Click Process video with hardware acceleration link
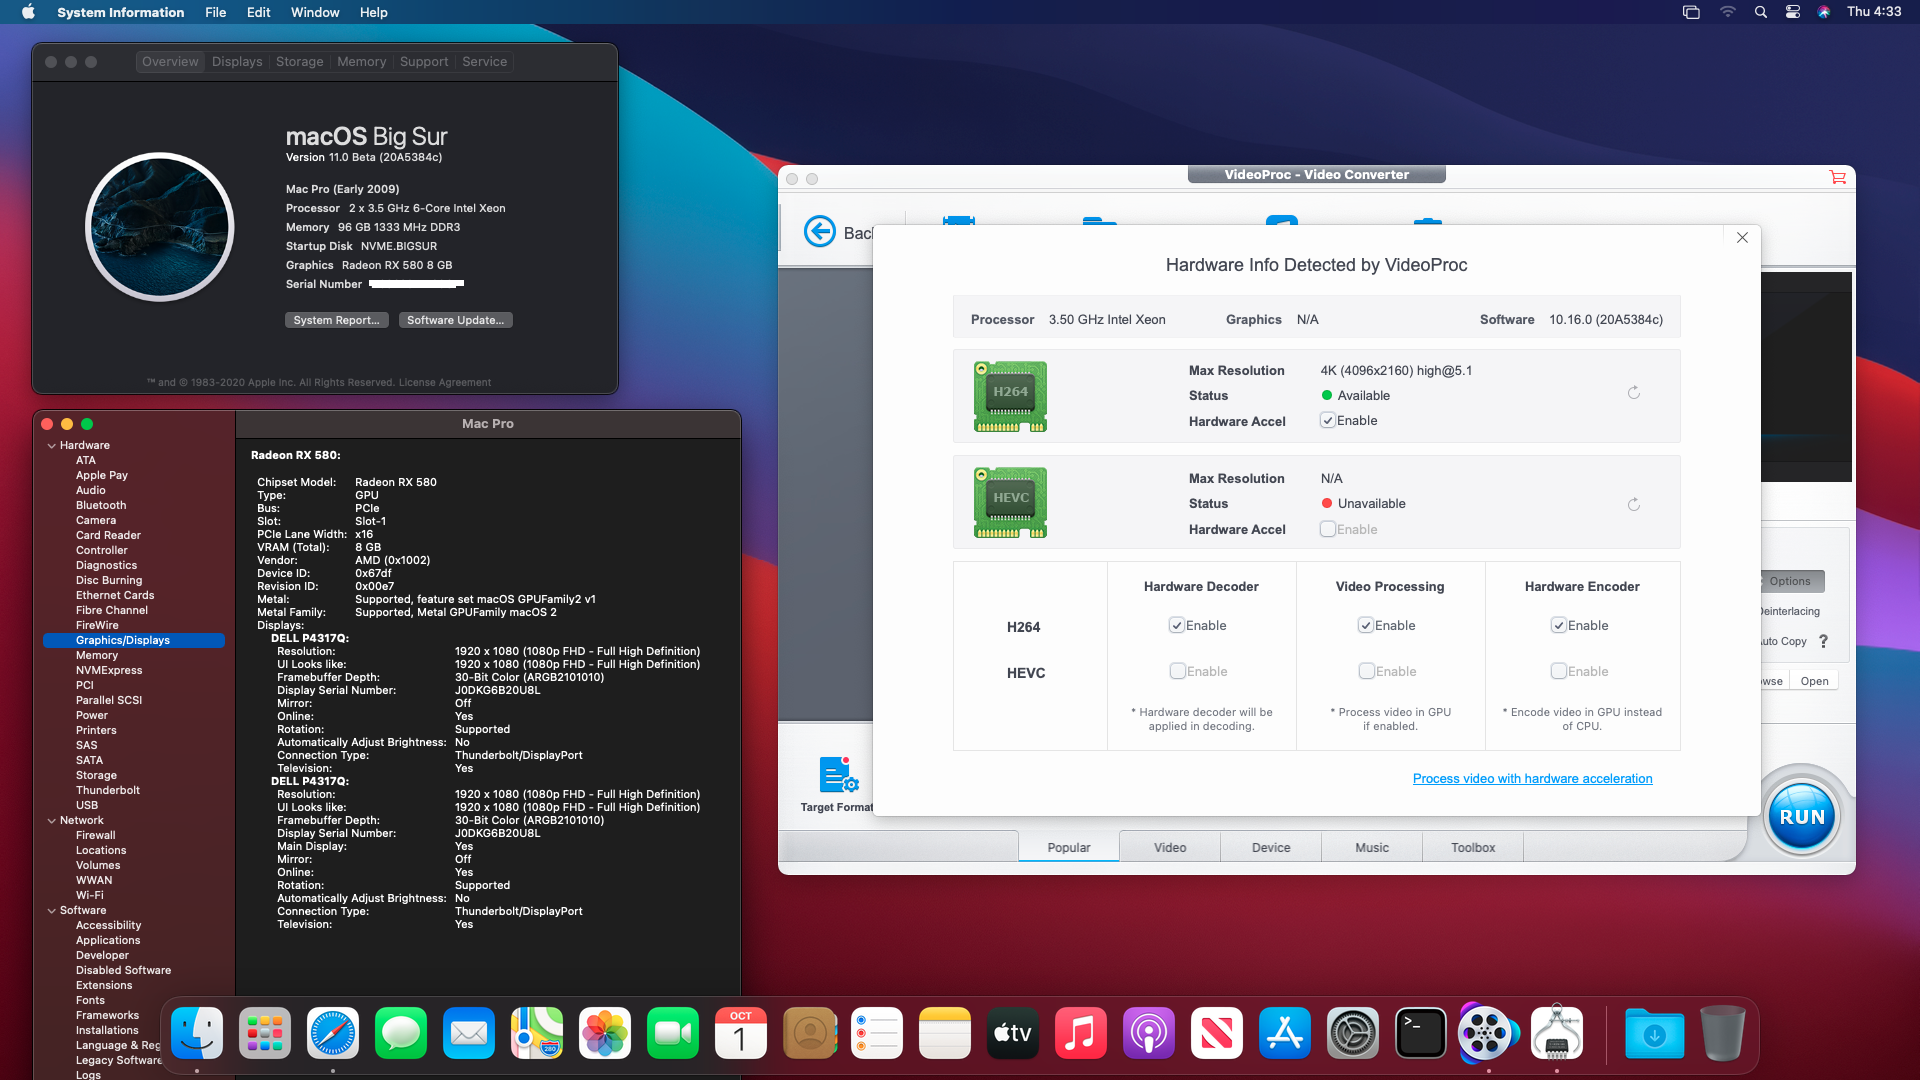1920x1080 pixels. click(1532, 779)
